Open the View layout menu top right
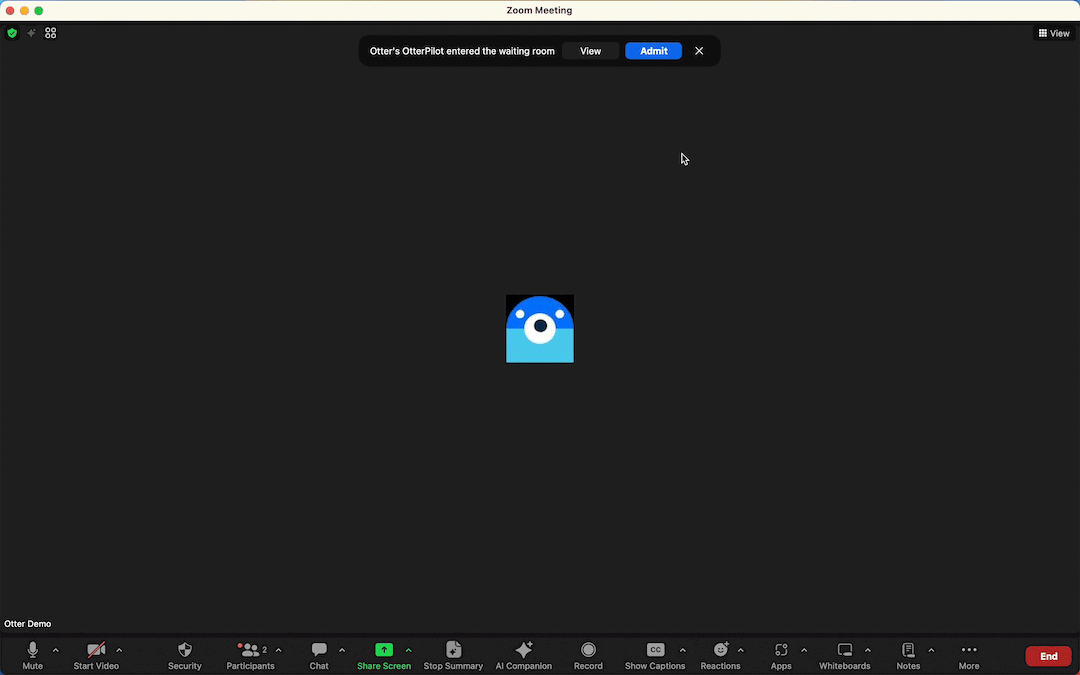 [1054, 33]
